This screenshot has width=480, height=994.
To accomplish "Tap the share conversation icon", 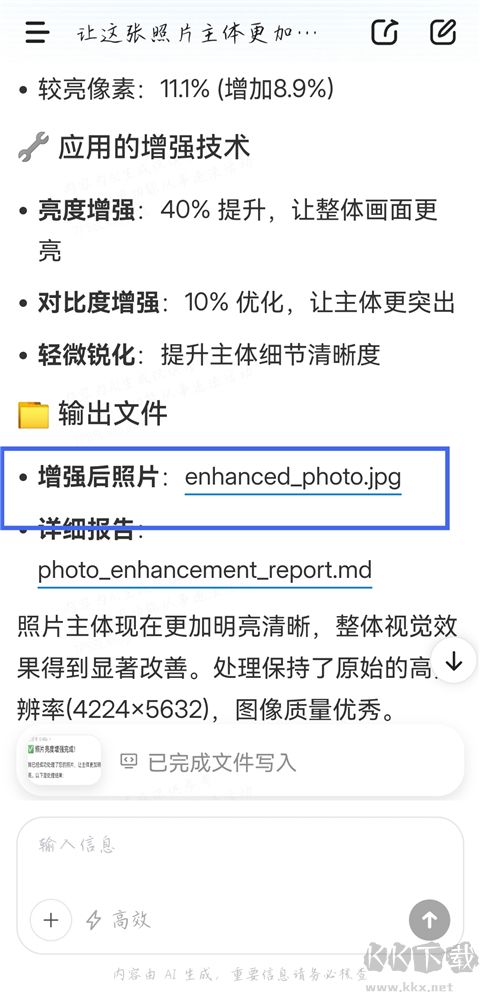I will [385, 32].
